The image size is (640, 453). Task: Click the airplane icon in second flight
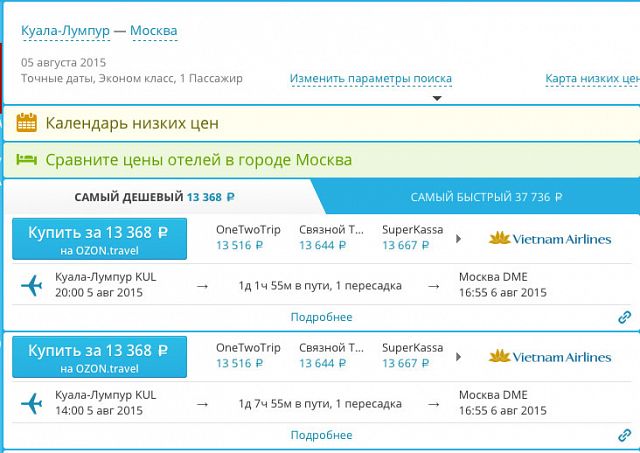tap(32, 403)
